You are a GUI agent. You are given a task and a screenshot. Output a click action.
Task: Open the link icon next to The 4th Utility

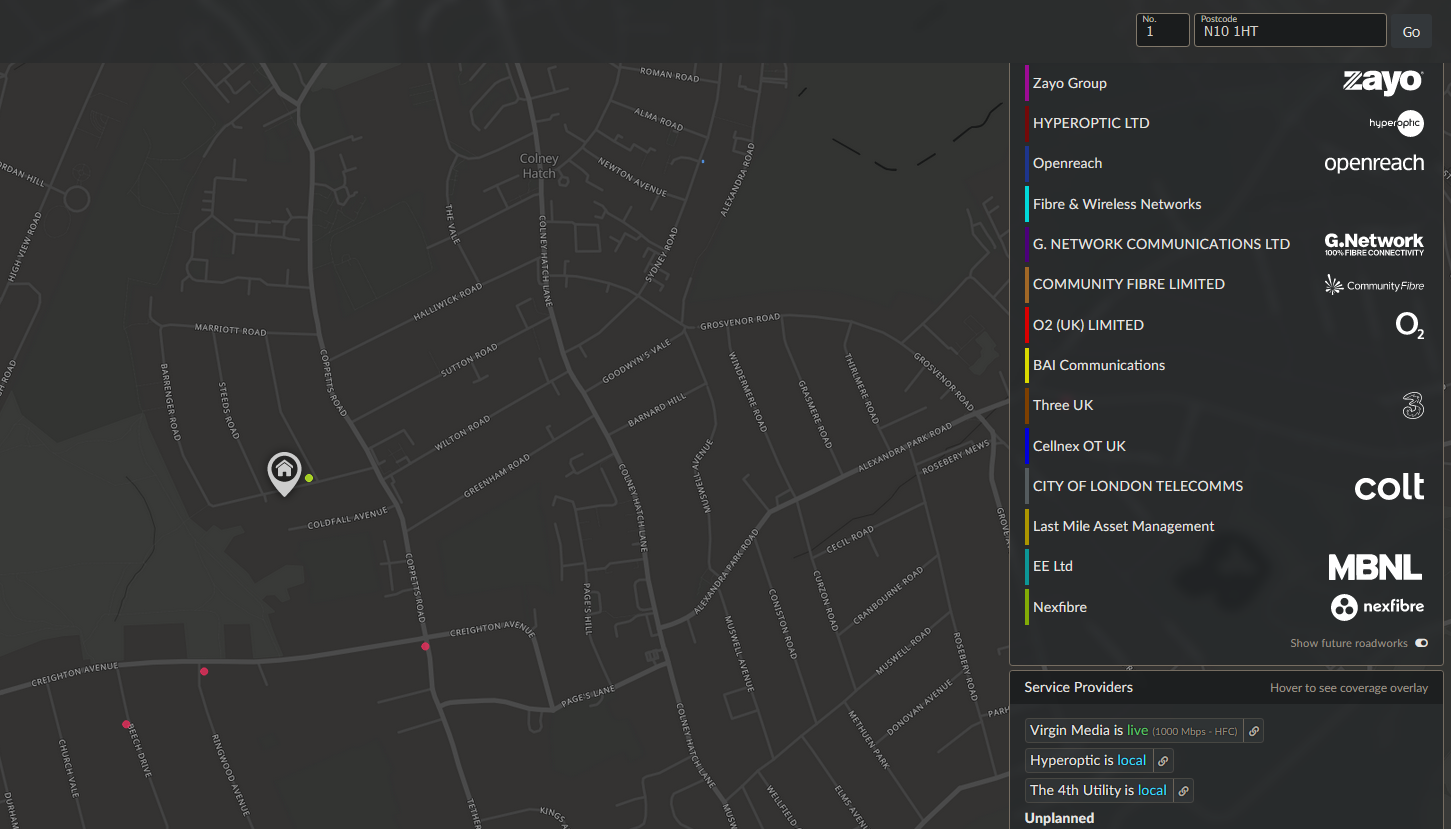tap(1183, 791)
